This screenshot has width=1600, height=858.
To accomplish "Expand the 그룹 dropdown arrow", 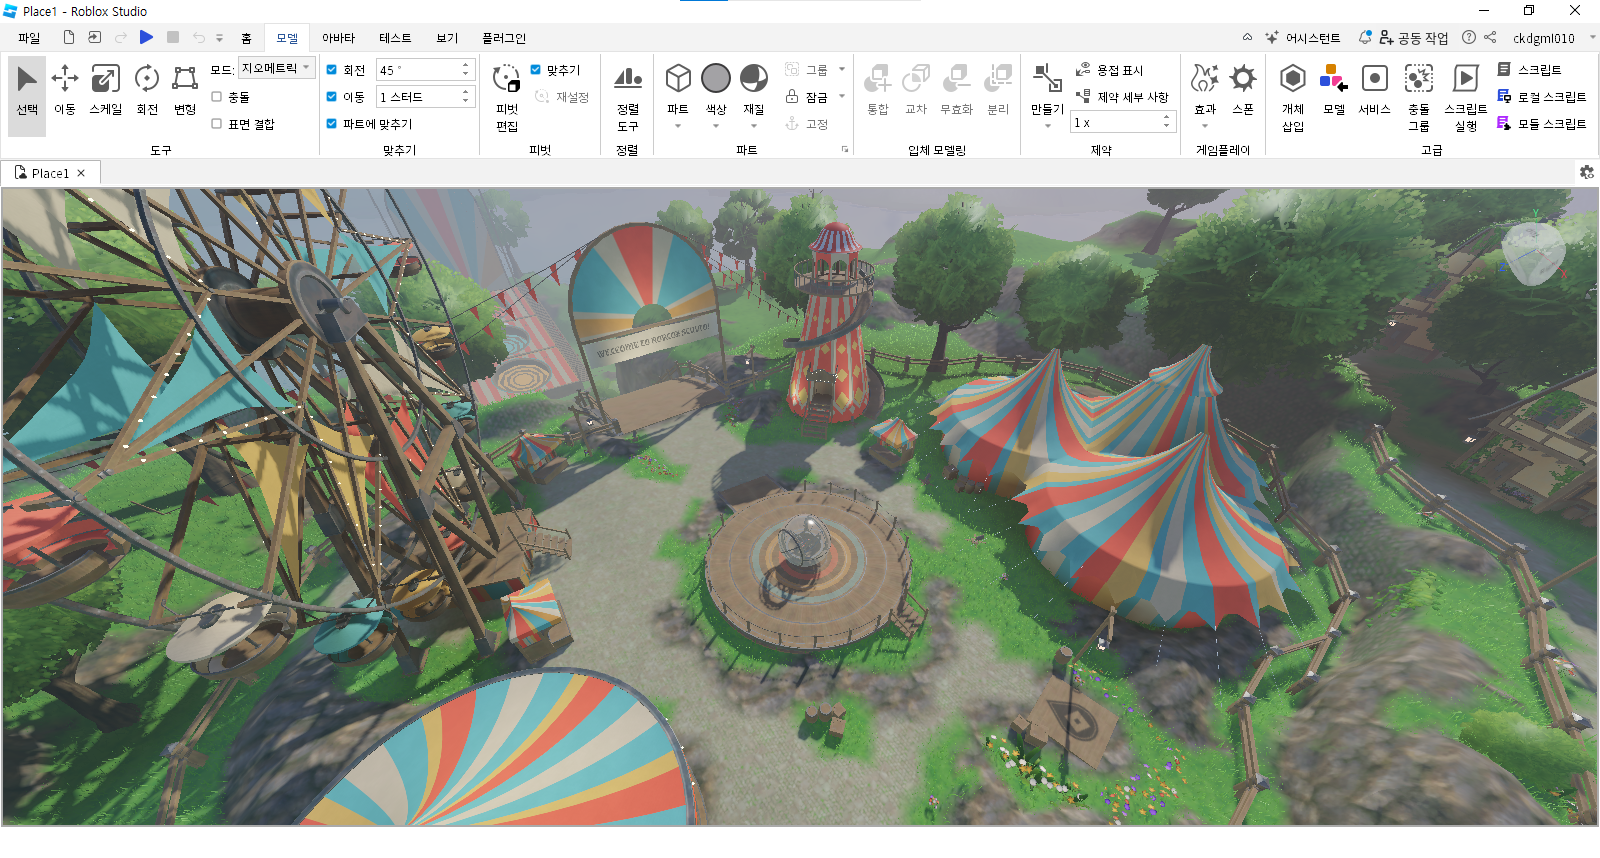I will click(x=842, y=69).
